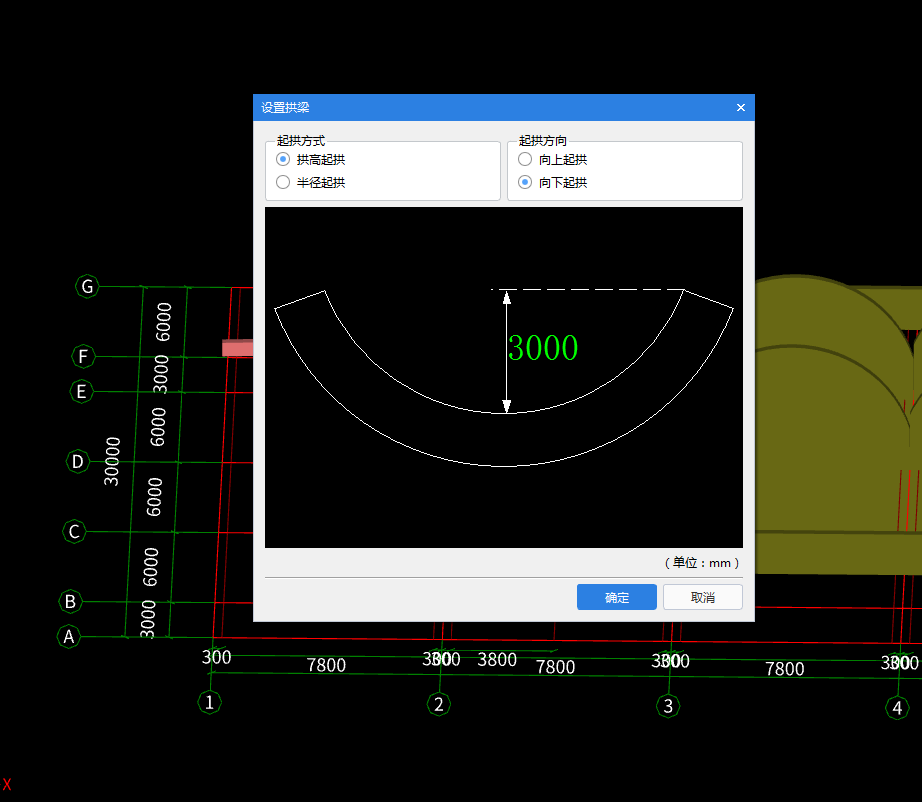The height and width of the screenshot is (802, 922).
Task: Click the 3800 dimension text
Action: tap(497, 660)
